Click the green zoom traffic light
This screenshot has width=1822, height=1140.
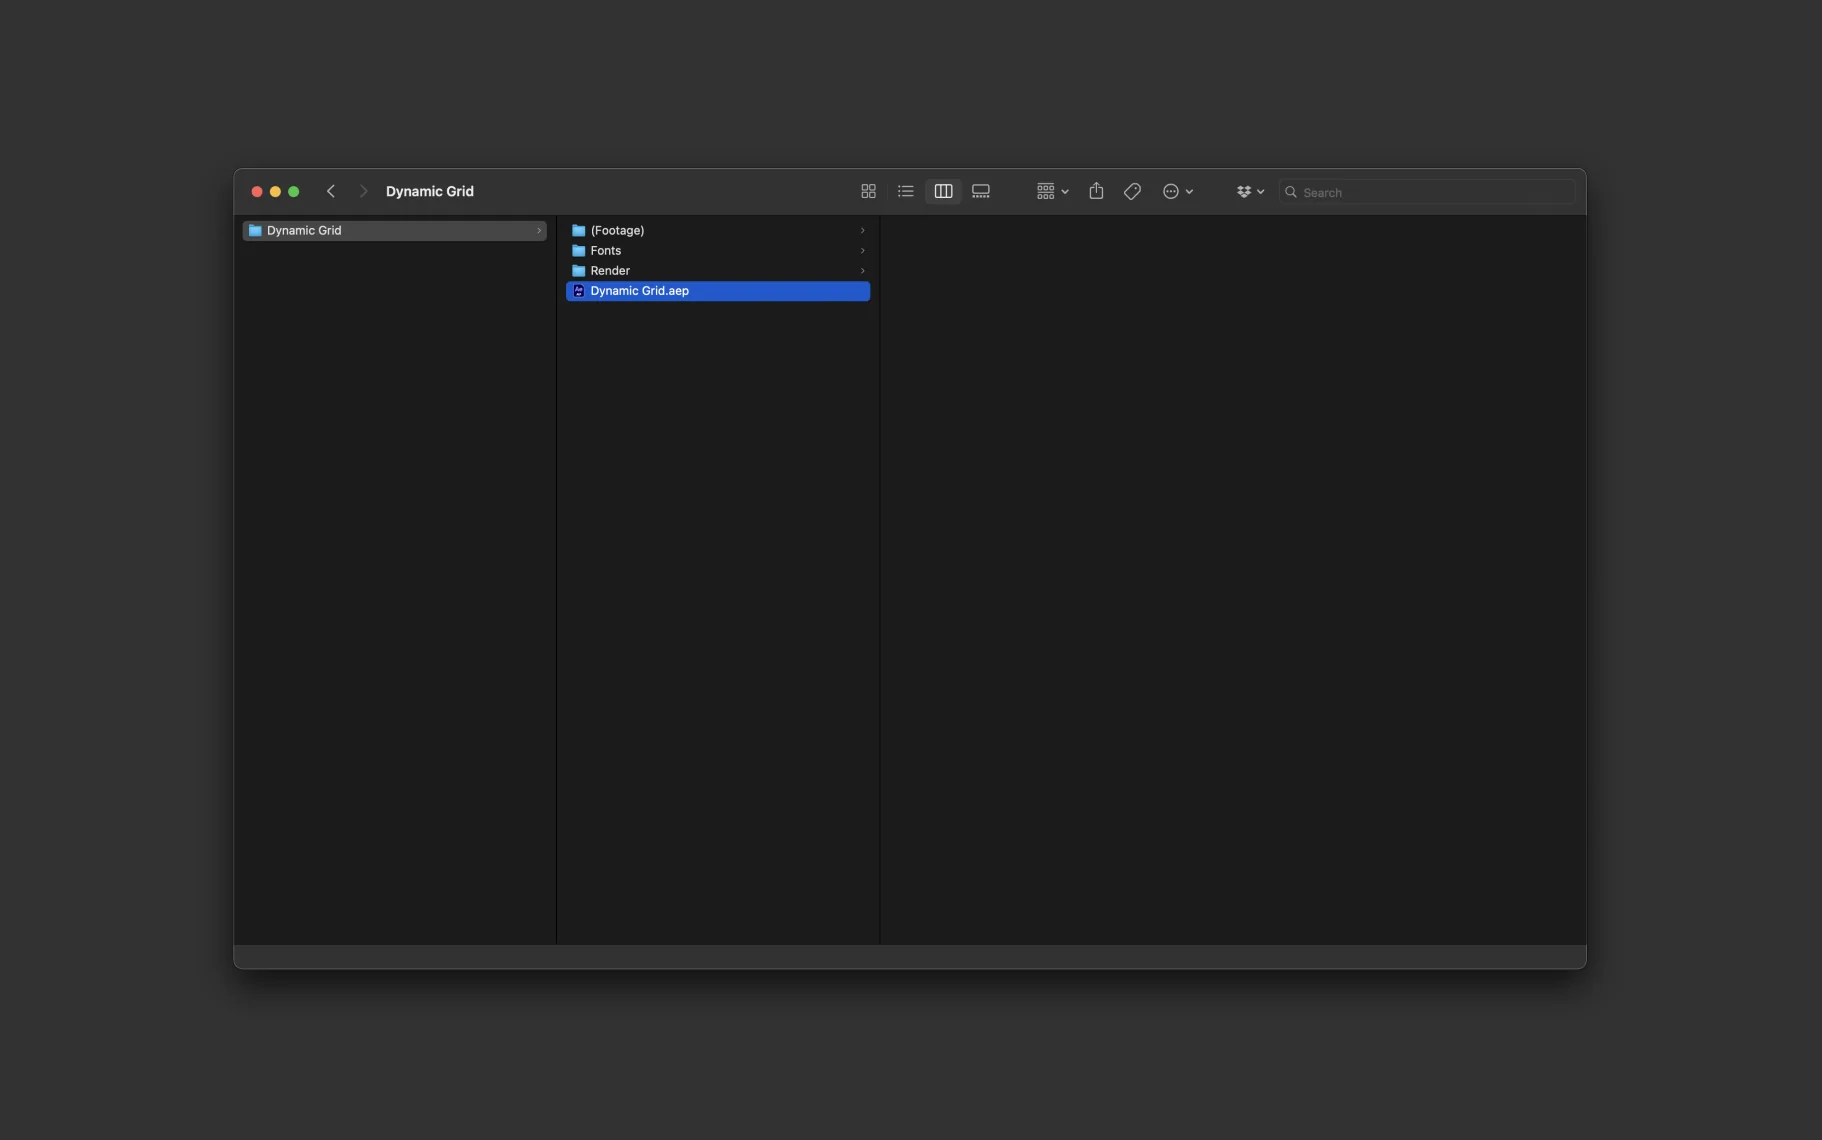click(x=294, y=191)
